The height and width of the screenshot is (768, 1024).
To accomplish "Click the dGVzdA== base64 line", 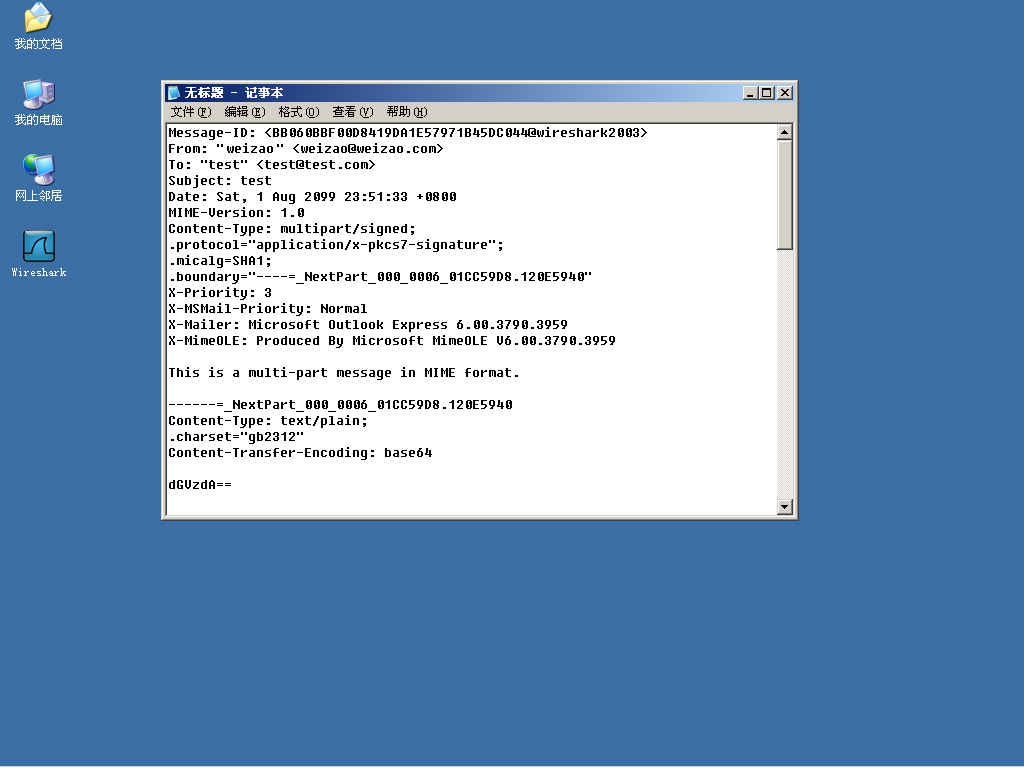I will (200, 485).
